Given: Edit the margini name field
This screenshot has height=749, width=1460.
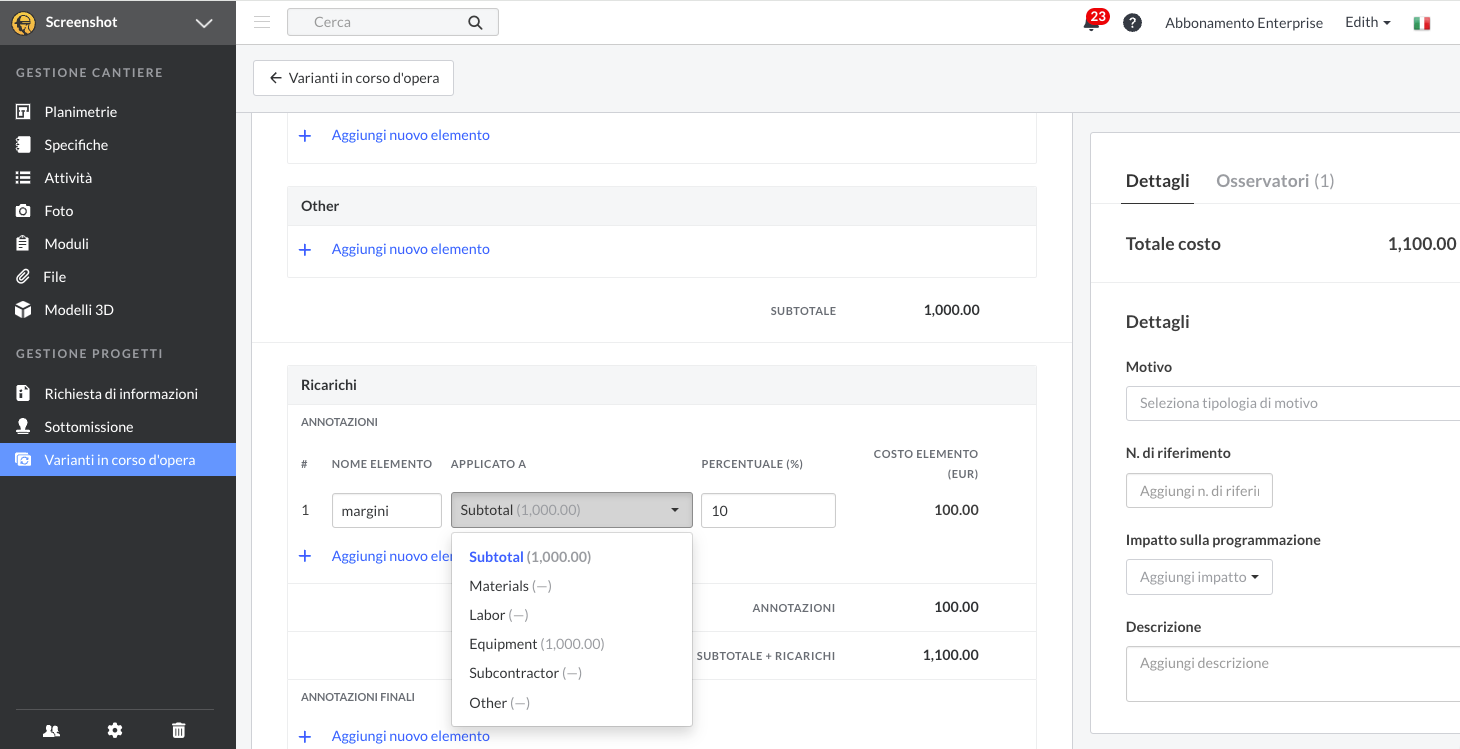Looking at the screenshot, I should click(x=386, y=510).
